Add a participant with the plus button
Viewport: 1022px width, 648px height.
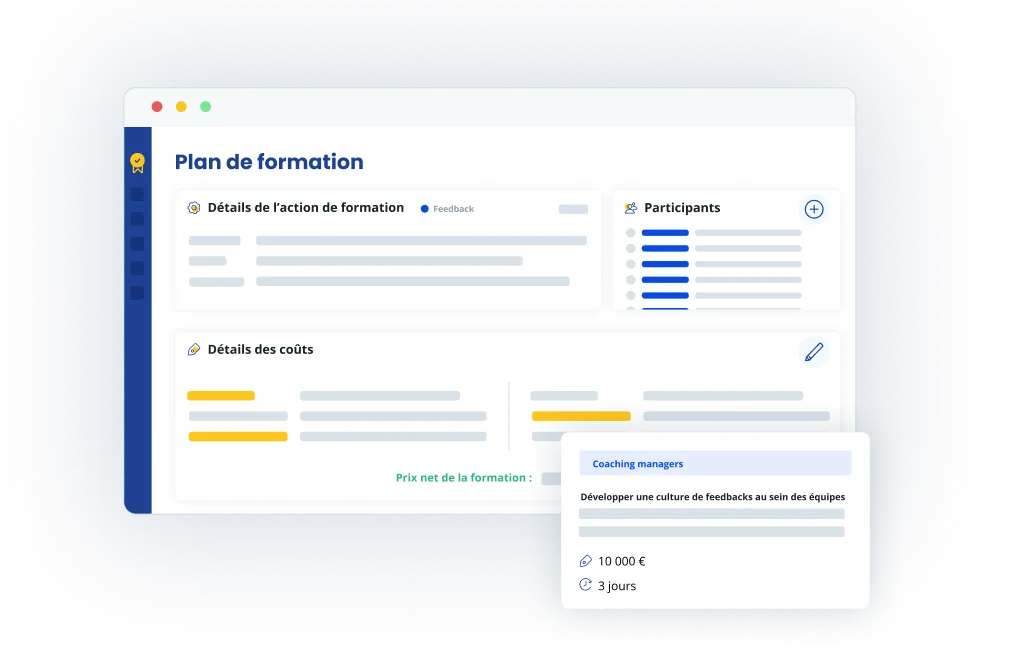(x=813, y=209)
